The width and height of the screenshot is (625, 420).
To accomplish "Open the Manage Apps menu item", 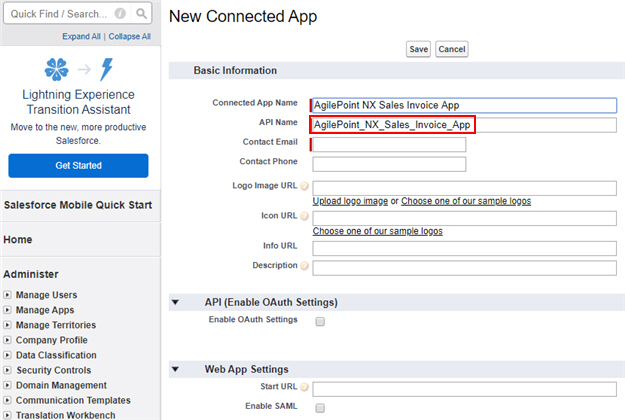I will [45, 310].
